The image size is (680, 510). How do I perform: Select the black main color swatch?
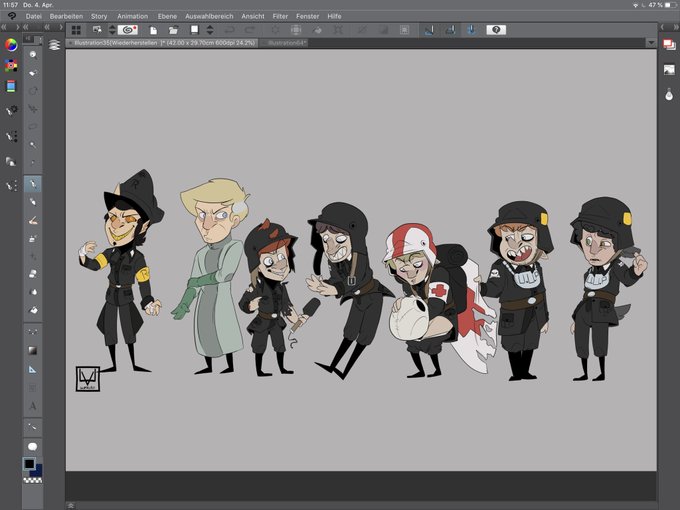click(29, 464)
